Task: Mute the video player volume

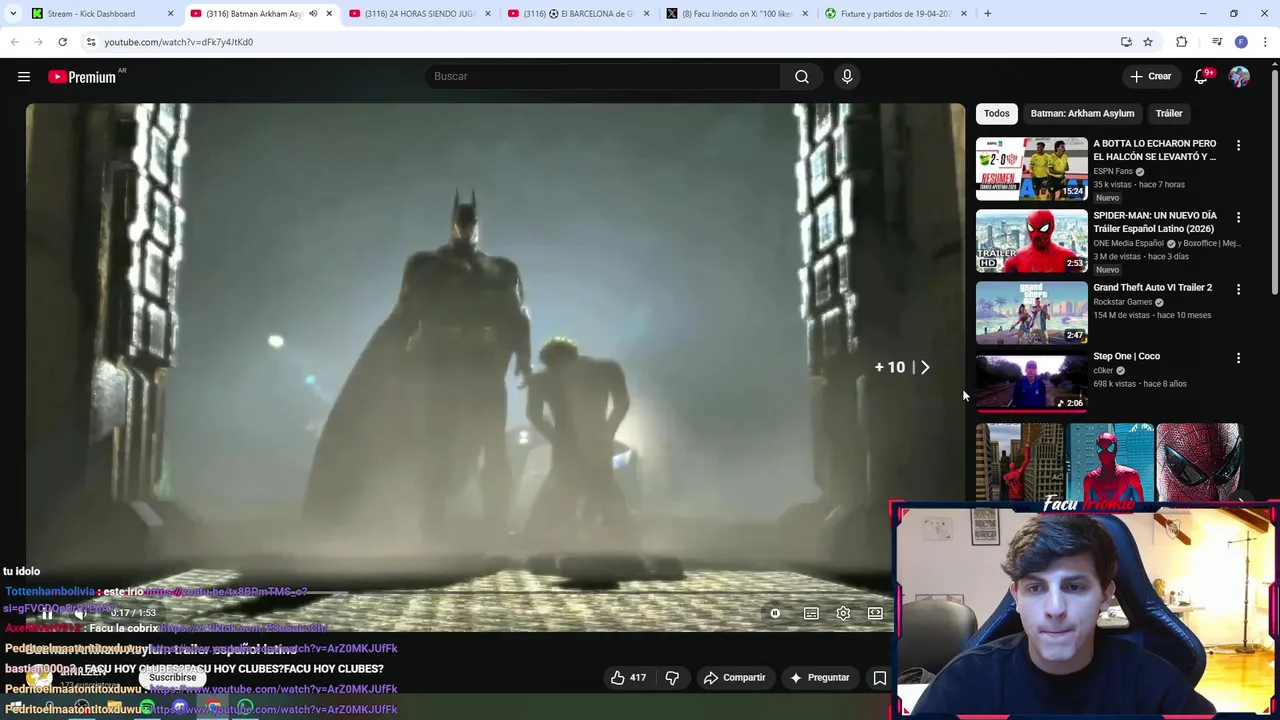Action: point(81,614)
